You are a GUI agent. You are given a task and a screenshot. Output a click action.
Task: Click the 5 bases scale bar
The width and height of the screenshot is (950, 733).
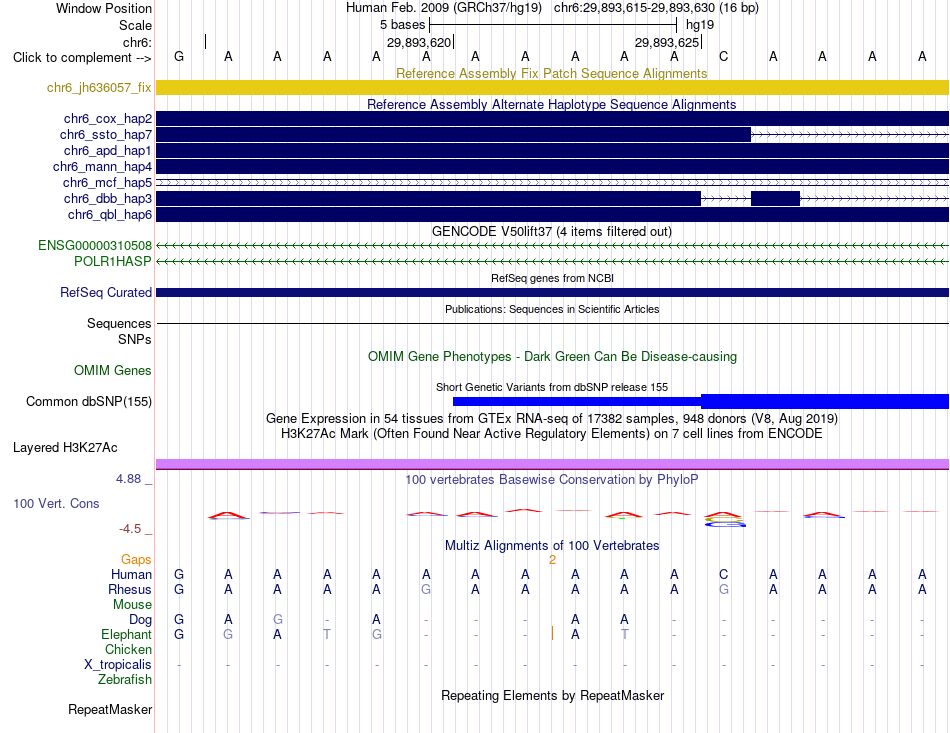pos(553,25)
